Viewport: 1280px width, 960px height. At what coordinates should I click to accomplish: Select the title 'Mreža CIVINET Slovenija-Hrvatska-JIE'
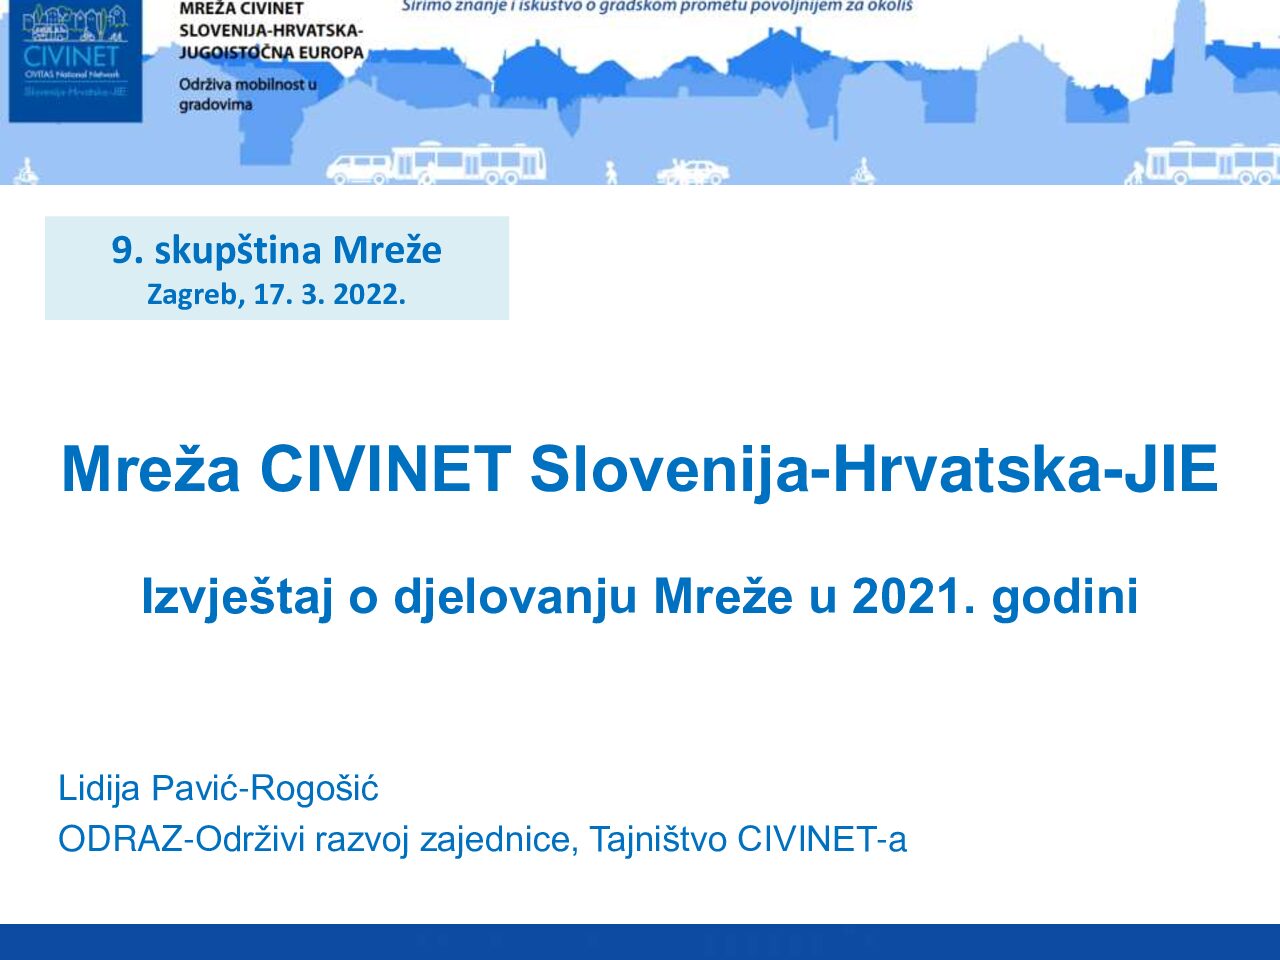pyautogui.click(x=640, y=469)
